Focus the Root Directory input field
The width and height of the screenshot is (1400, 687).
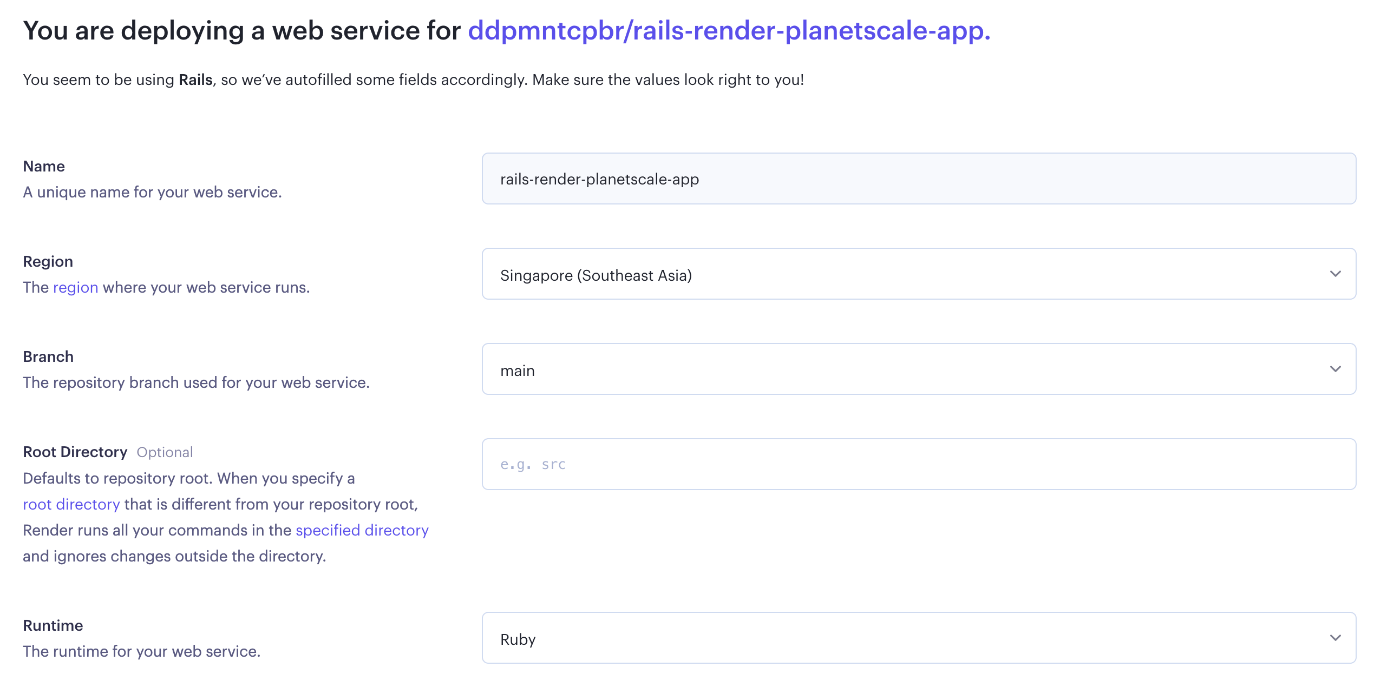(x=919, y=464)
